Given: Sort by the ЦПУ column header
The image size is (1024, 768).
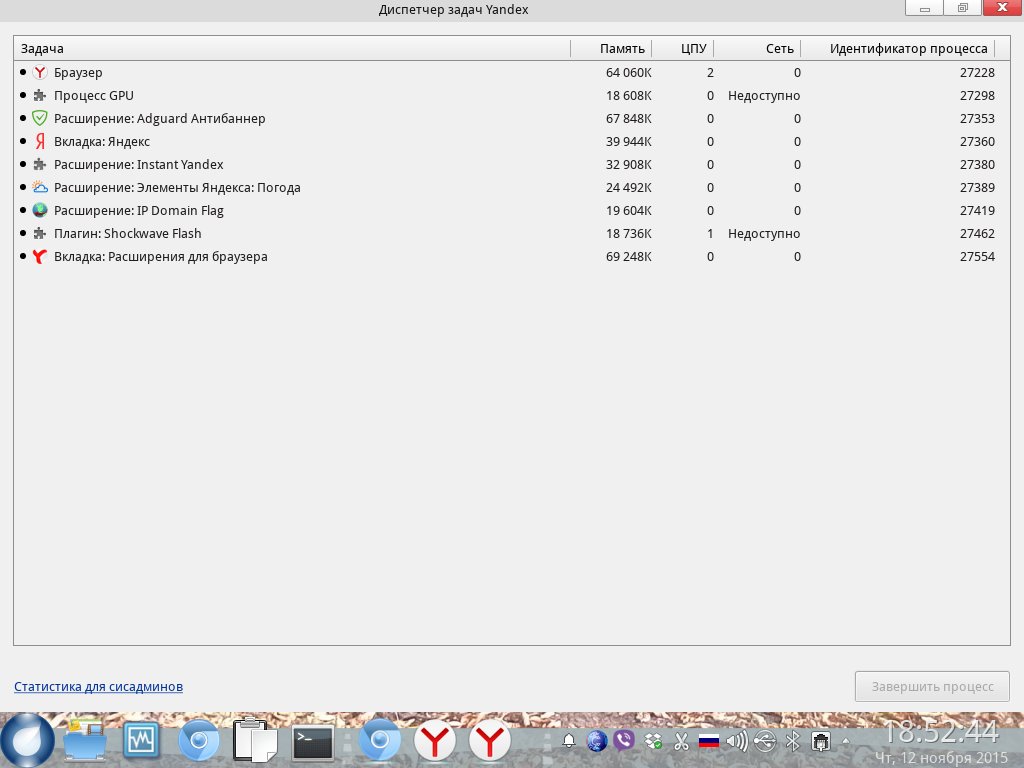Looking at the screenshot, I should (684, 48).
